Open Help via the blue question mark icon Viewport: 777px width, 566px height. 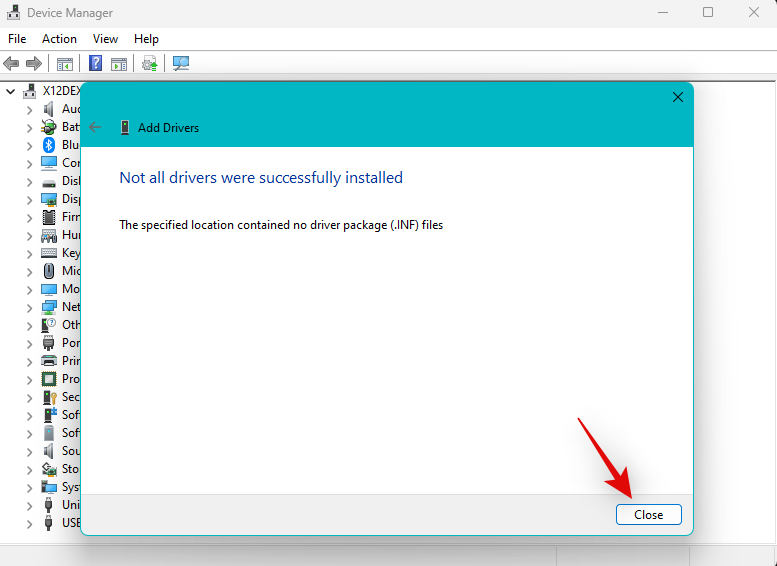coord(95,63)
